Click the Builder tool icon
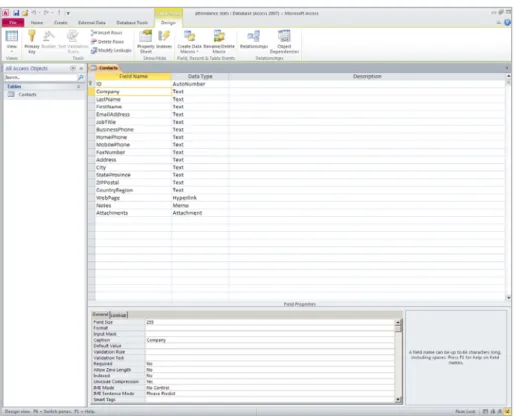This screenshot has height=416, width=514. [49, 36]
